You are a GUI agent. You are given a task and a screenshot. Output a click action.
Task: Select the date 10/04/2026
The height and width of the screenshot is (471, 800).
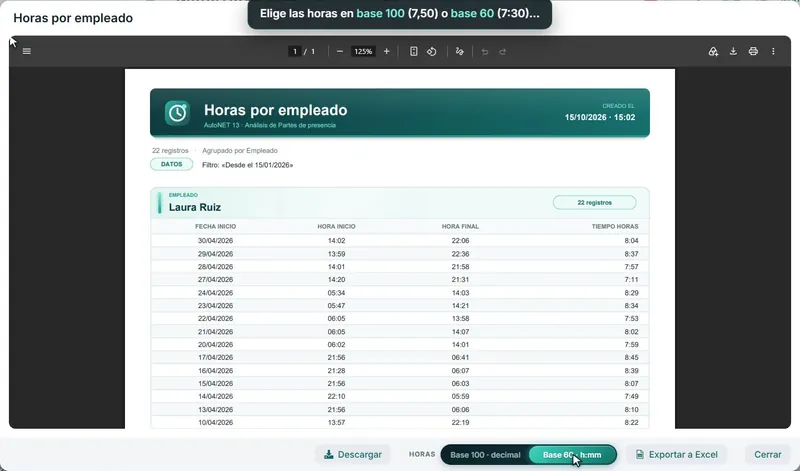215,423
